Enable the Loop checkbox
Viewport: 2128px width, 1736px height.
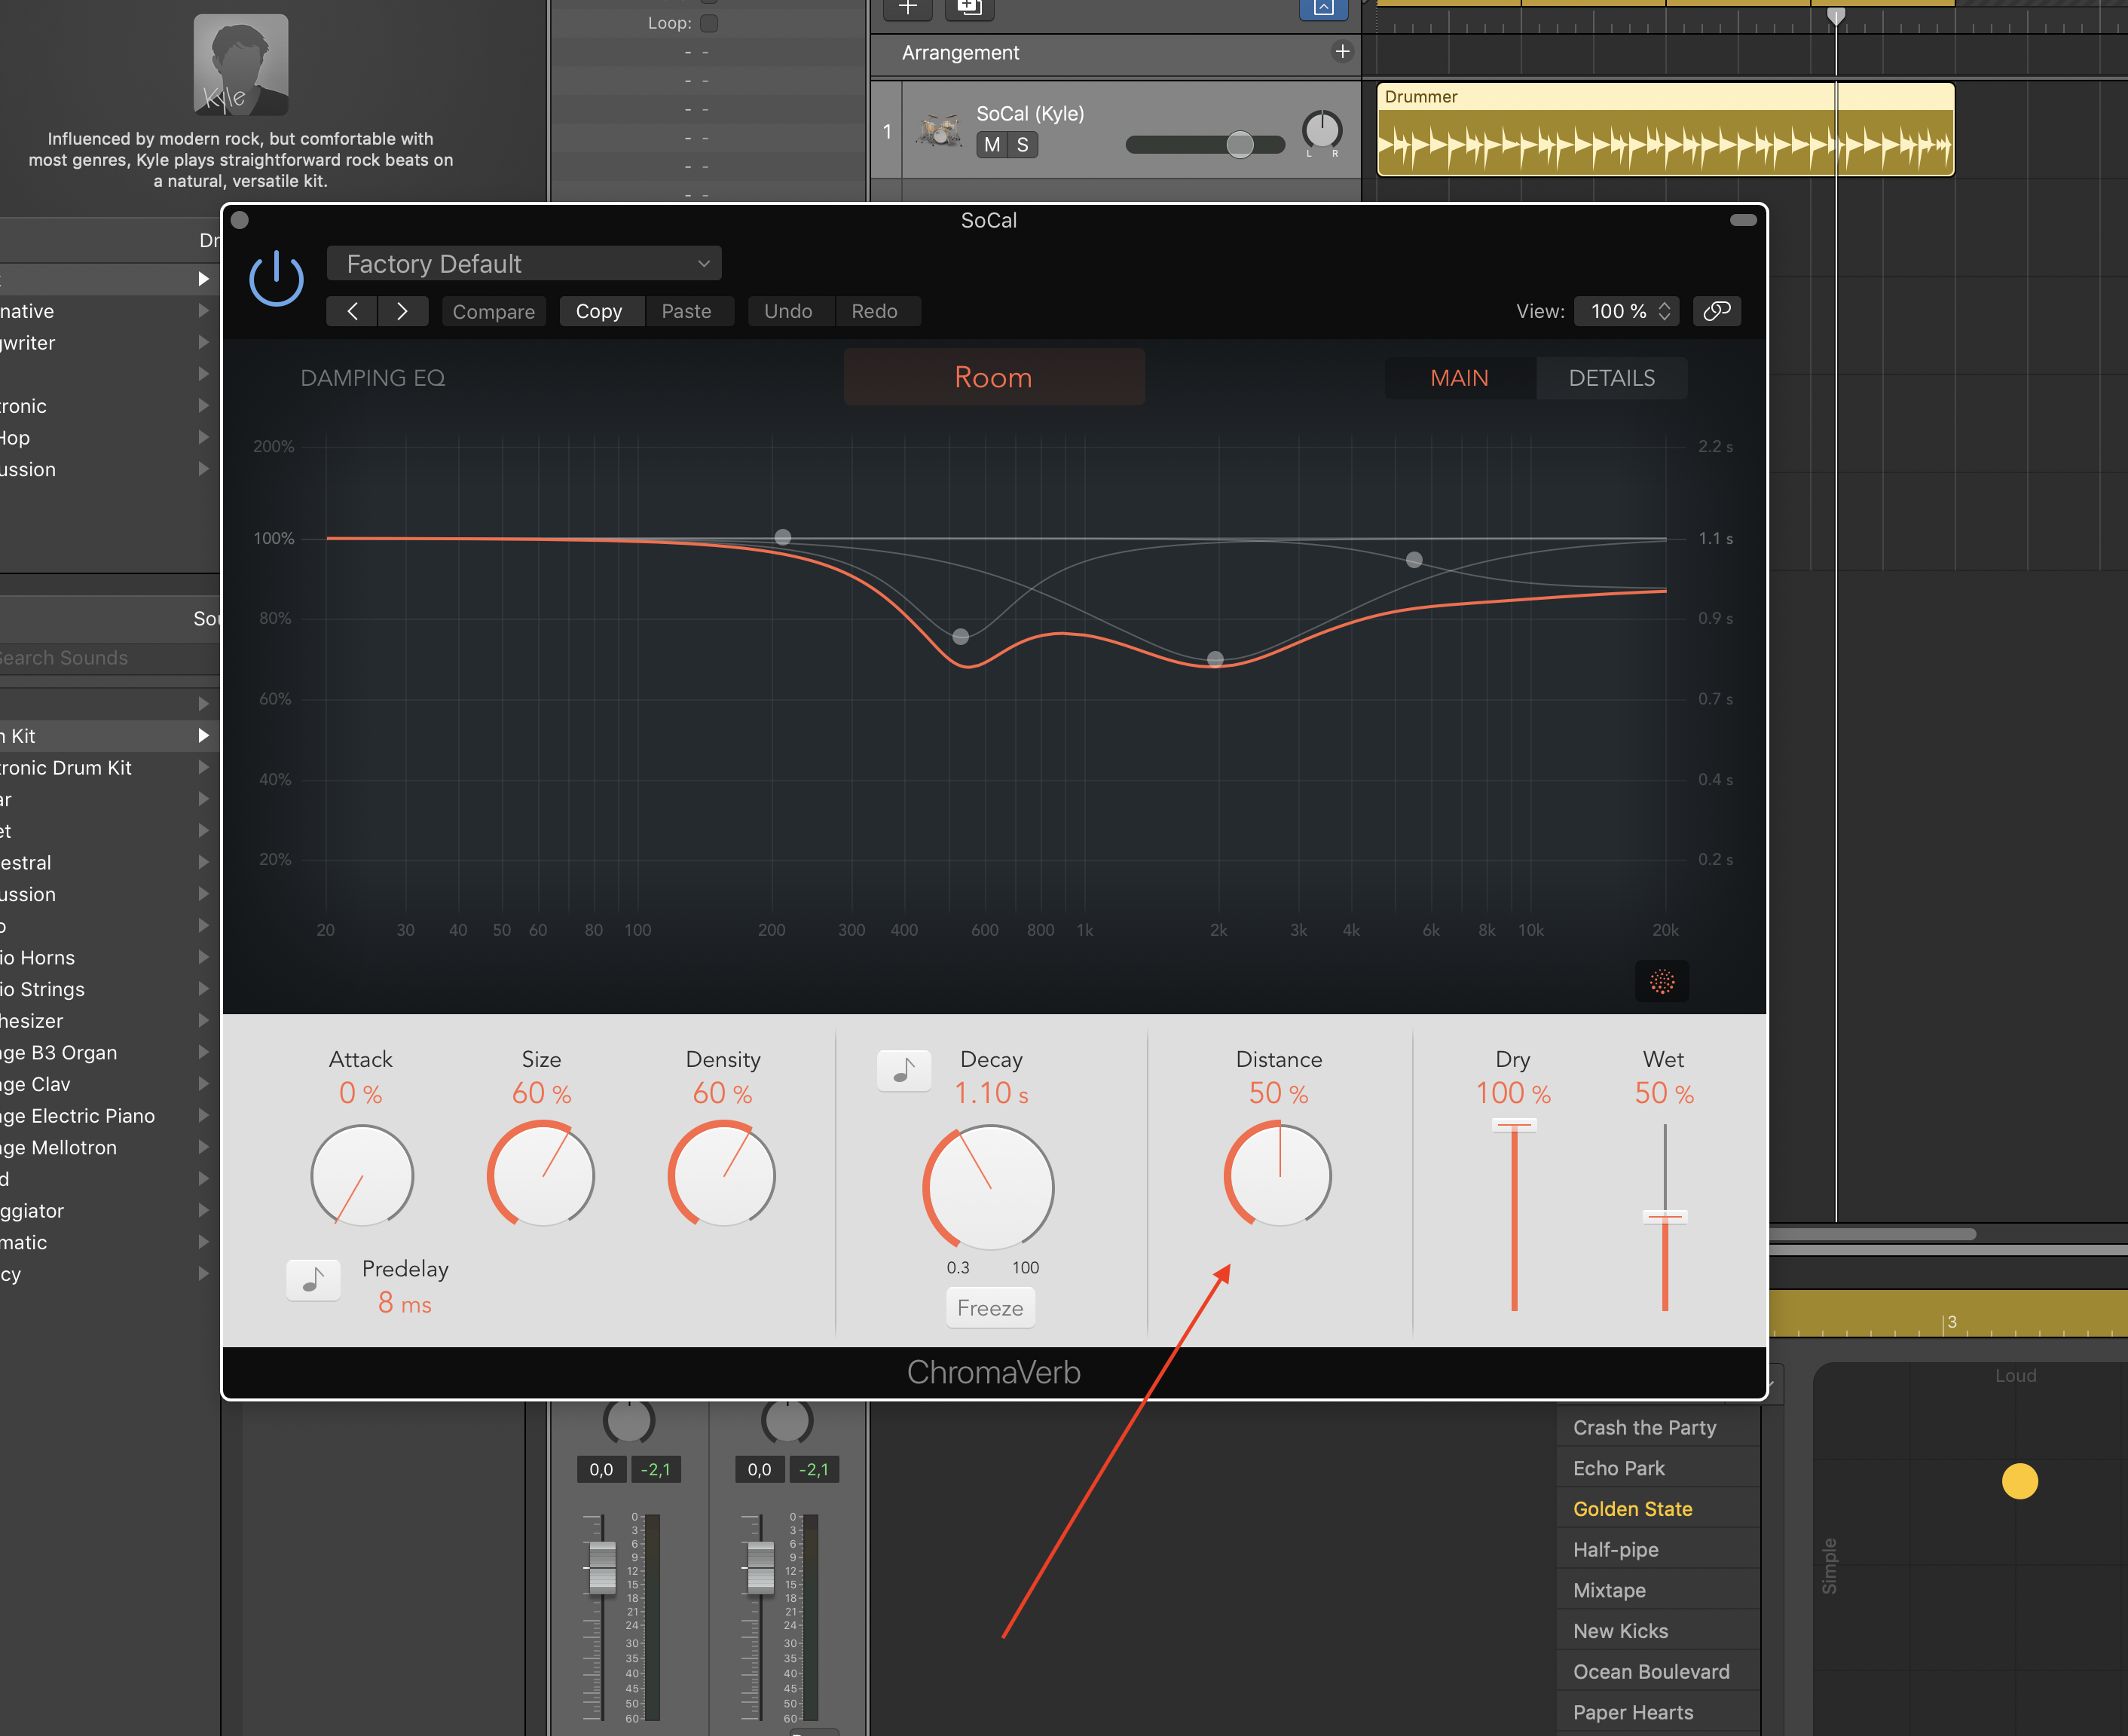tap(709, 23)
